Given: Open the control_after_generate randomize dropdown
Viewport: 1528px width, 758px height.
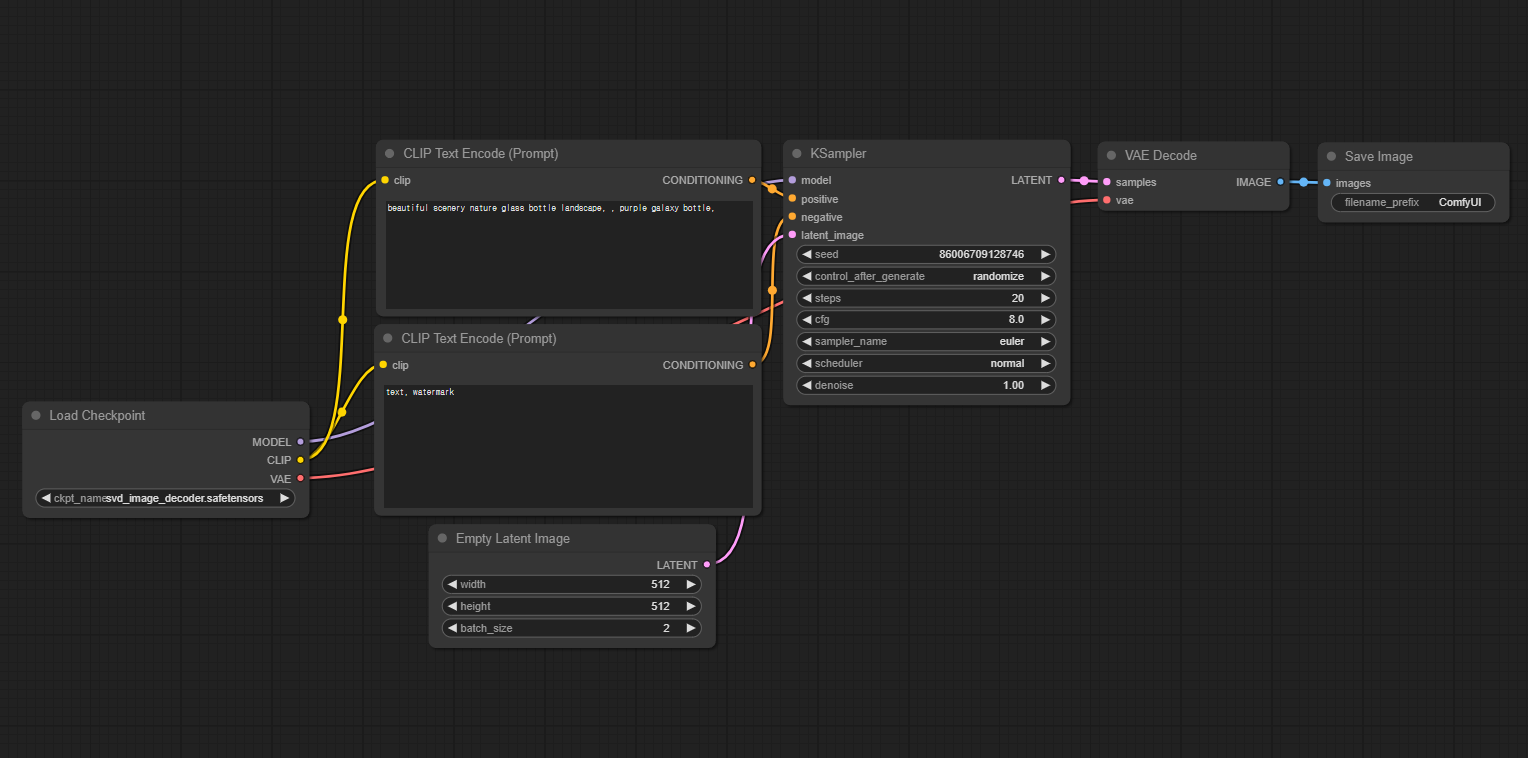Looking at the screenshot, I should (x=926, y=276).
